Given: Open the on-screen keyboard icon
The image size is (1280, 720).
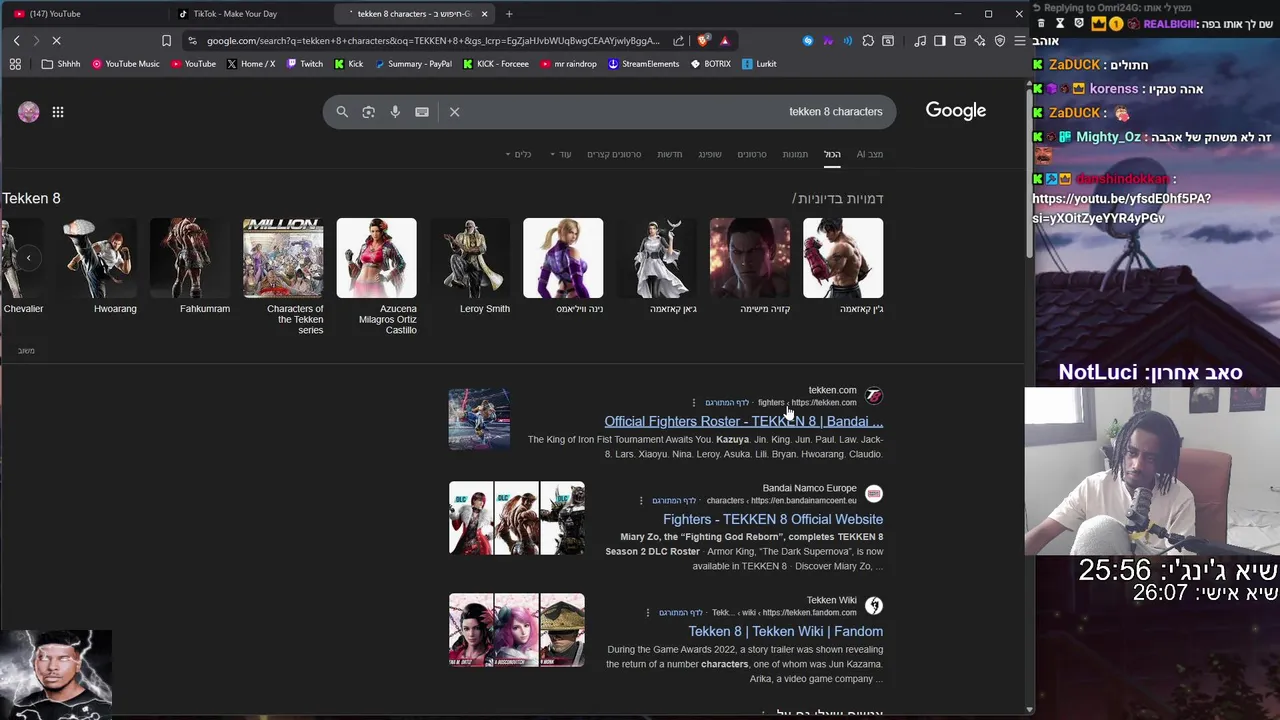Looking at the screenshot, I should pos(422,112).
